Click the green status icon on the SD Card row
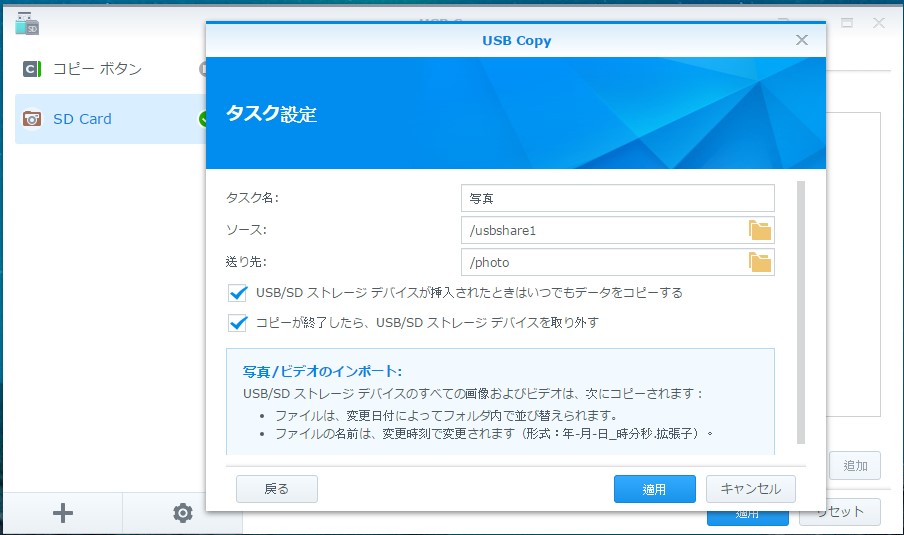 click(x=202, y=119)
